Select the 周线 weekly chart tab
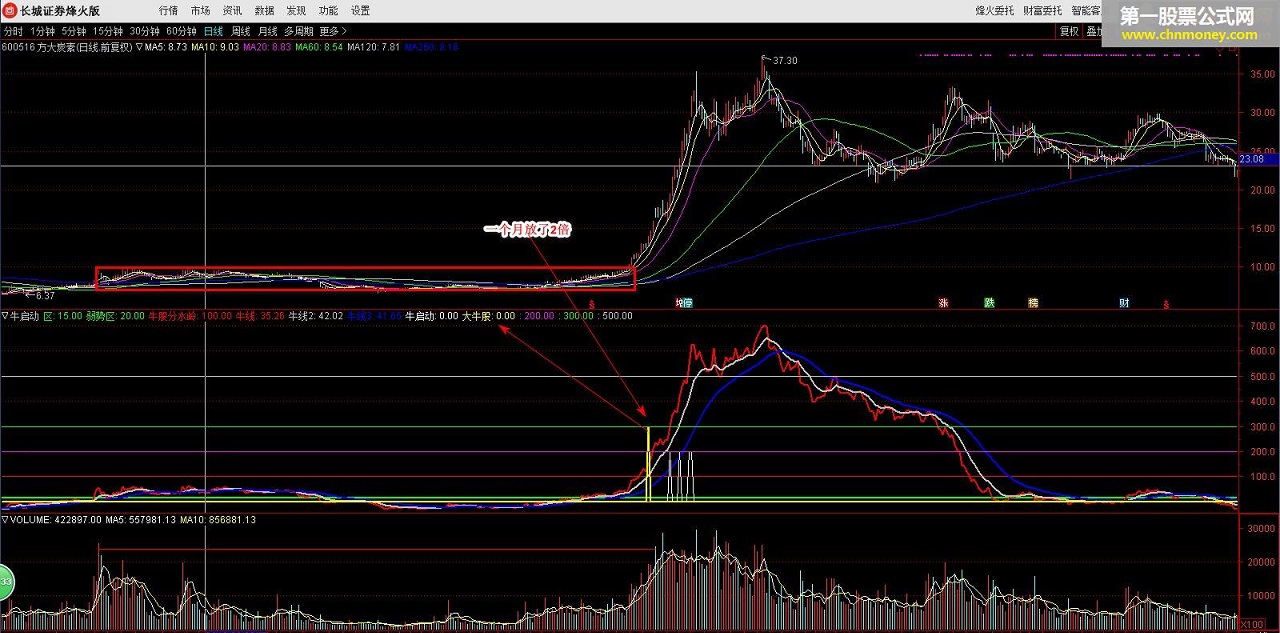The height and width of the screenshot is (633, 1280). click(x=240, y=31)
